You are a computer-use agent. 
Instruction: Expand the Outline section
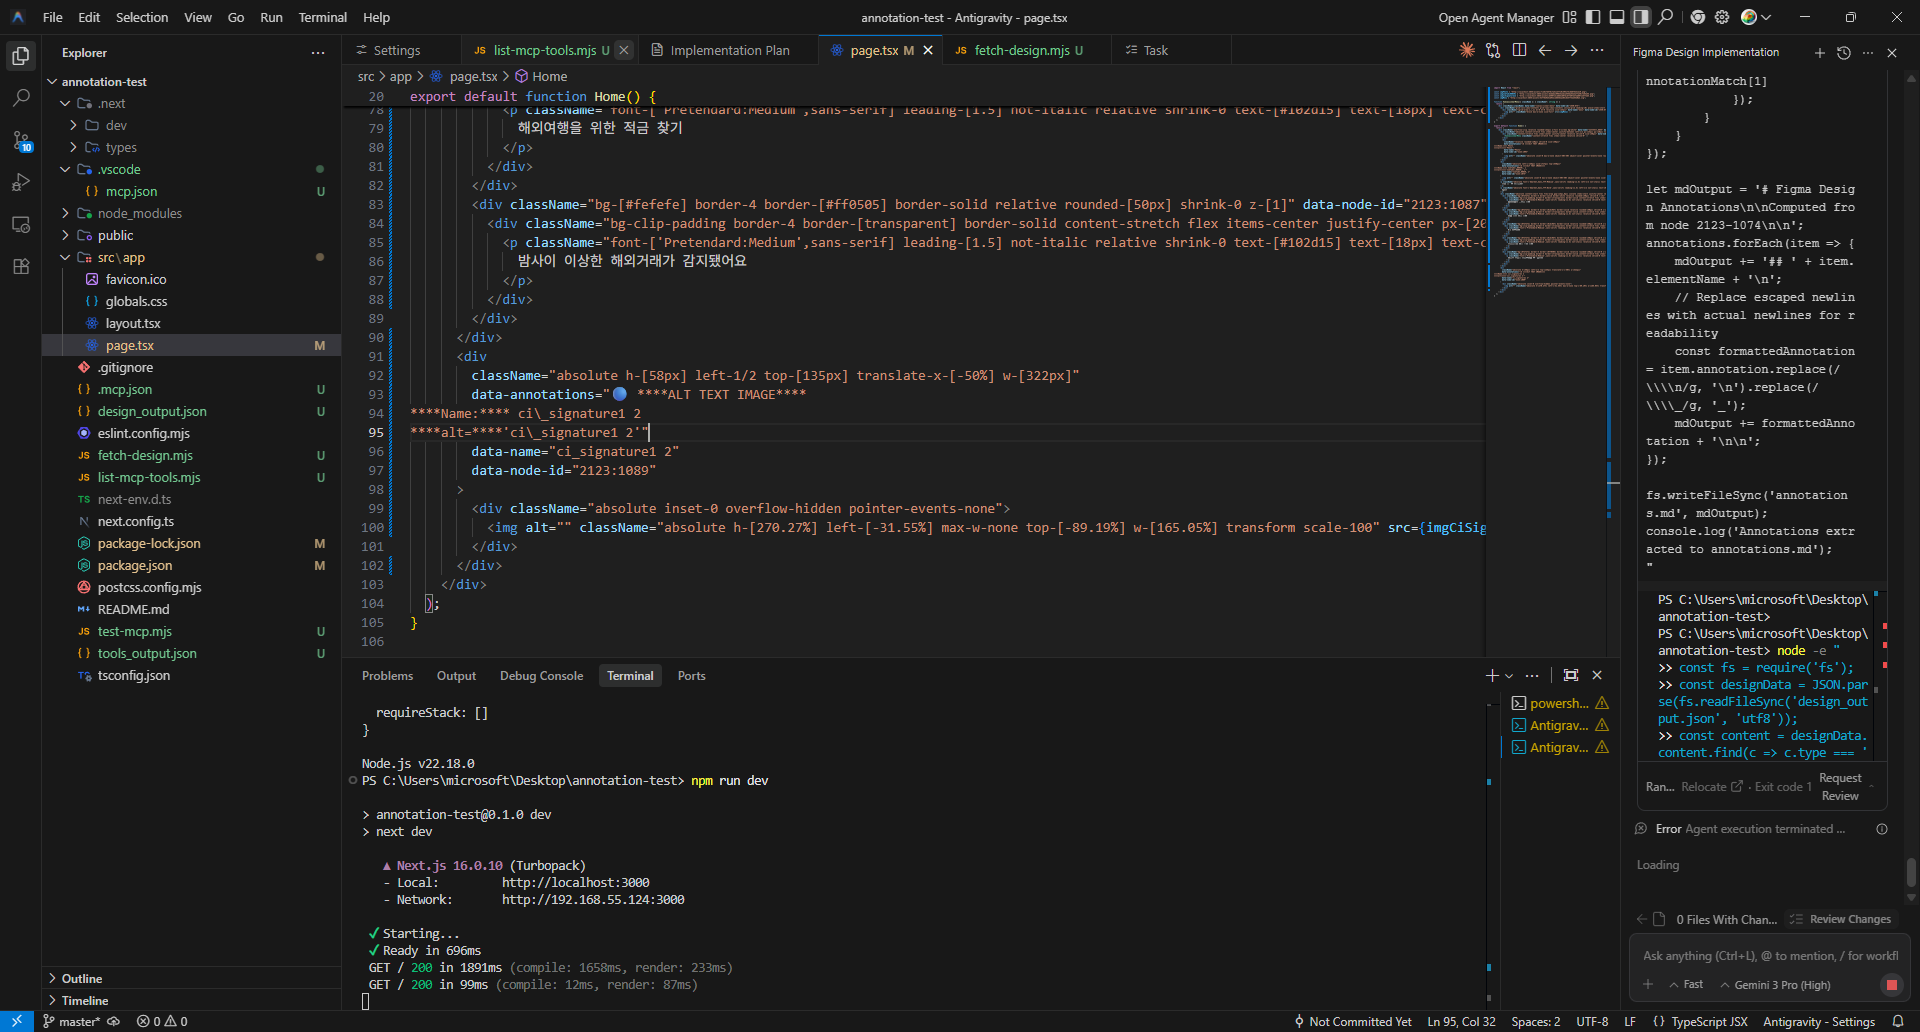pos(82,978)
